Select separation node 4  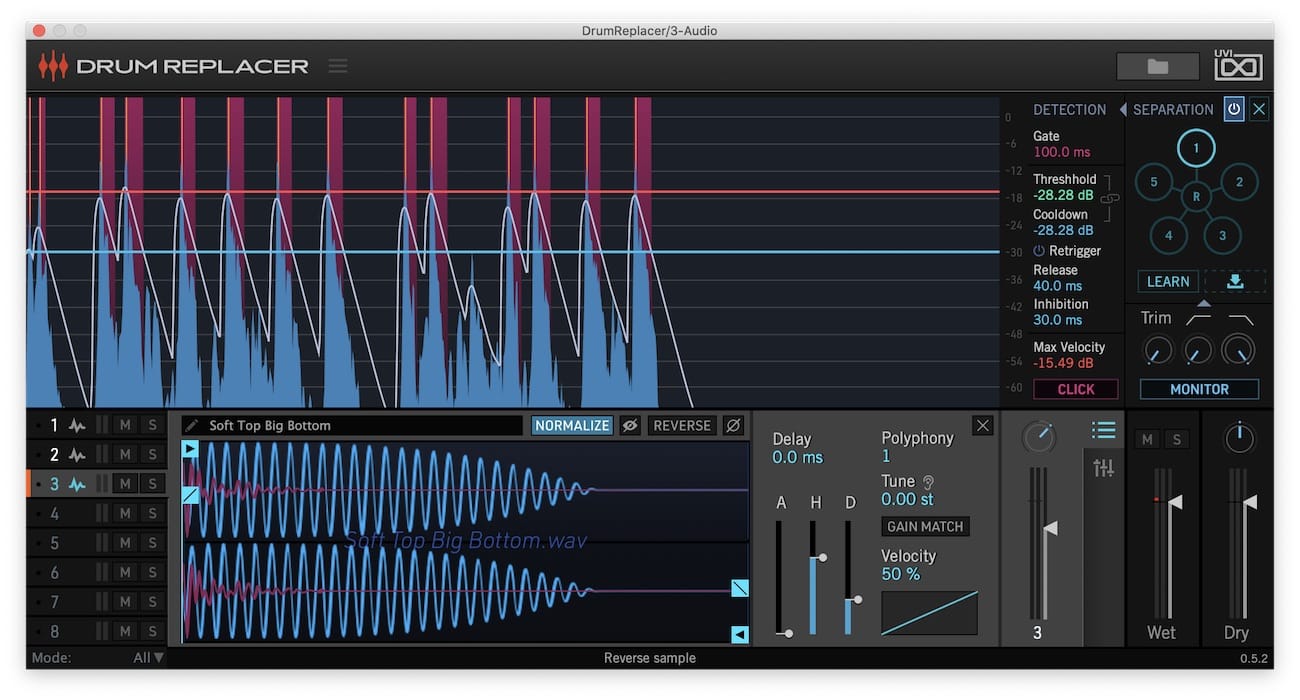pos(1168,236)
